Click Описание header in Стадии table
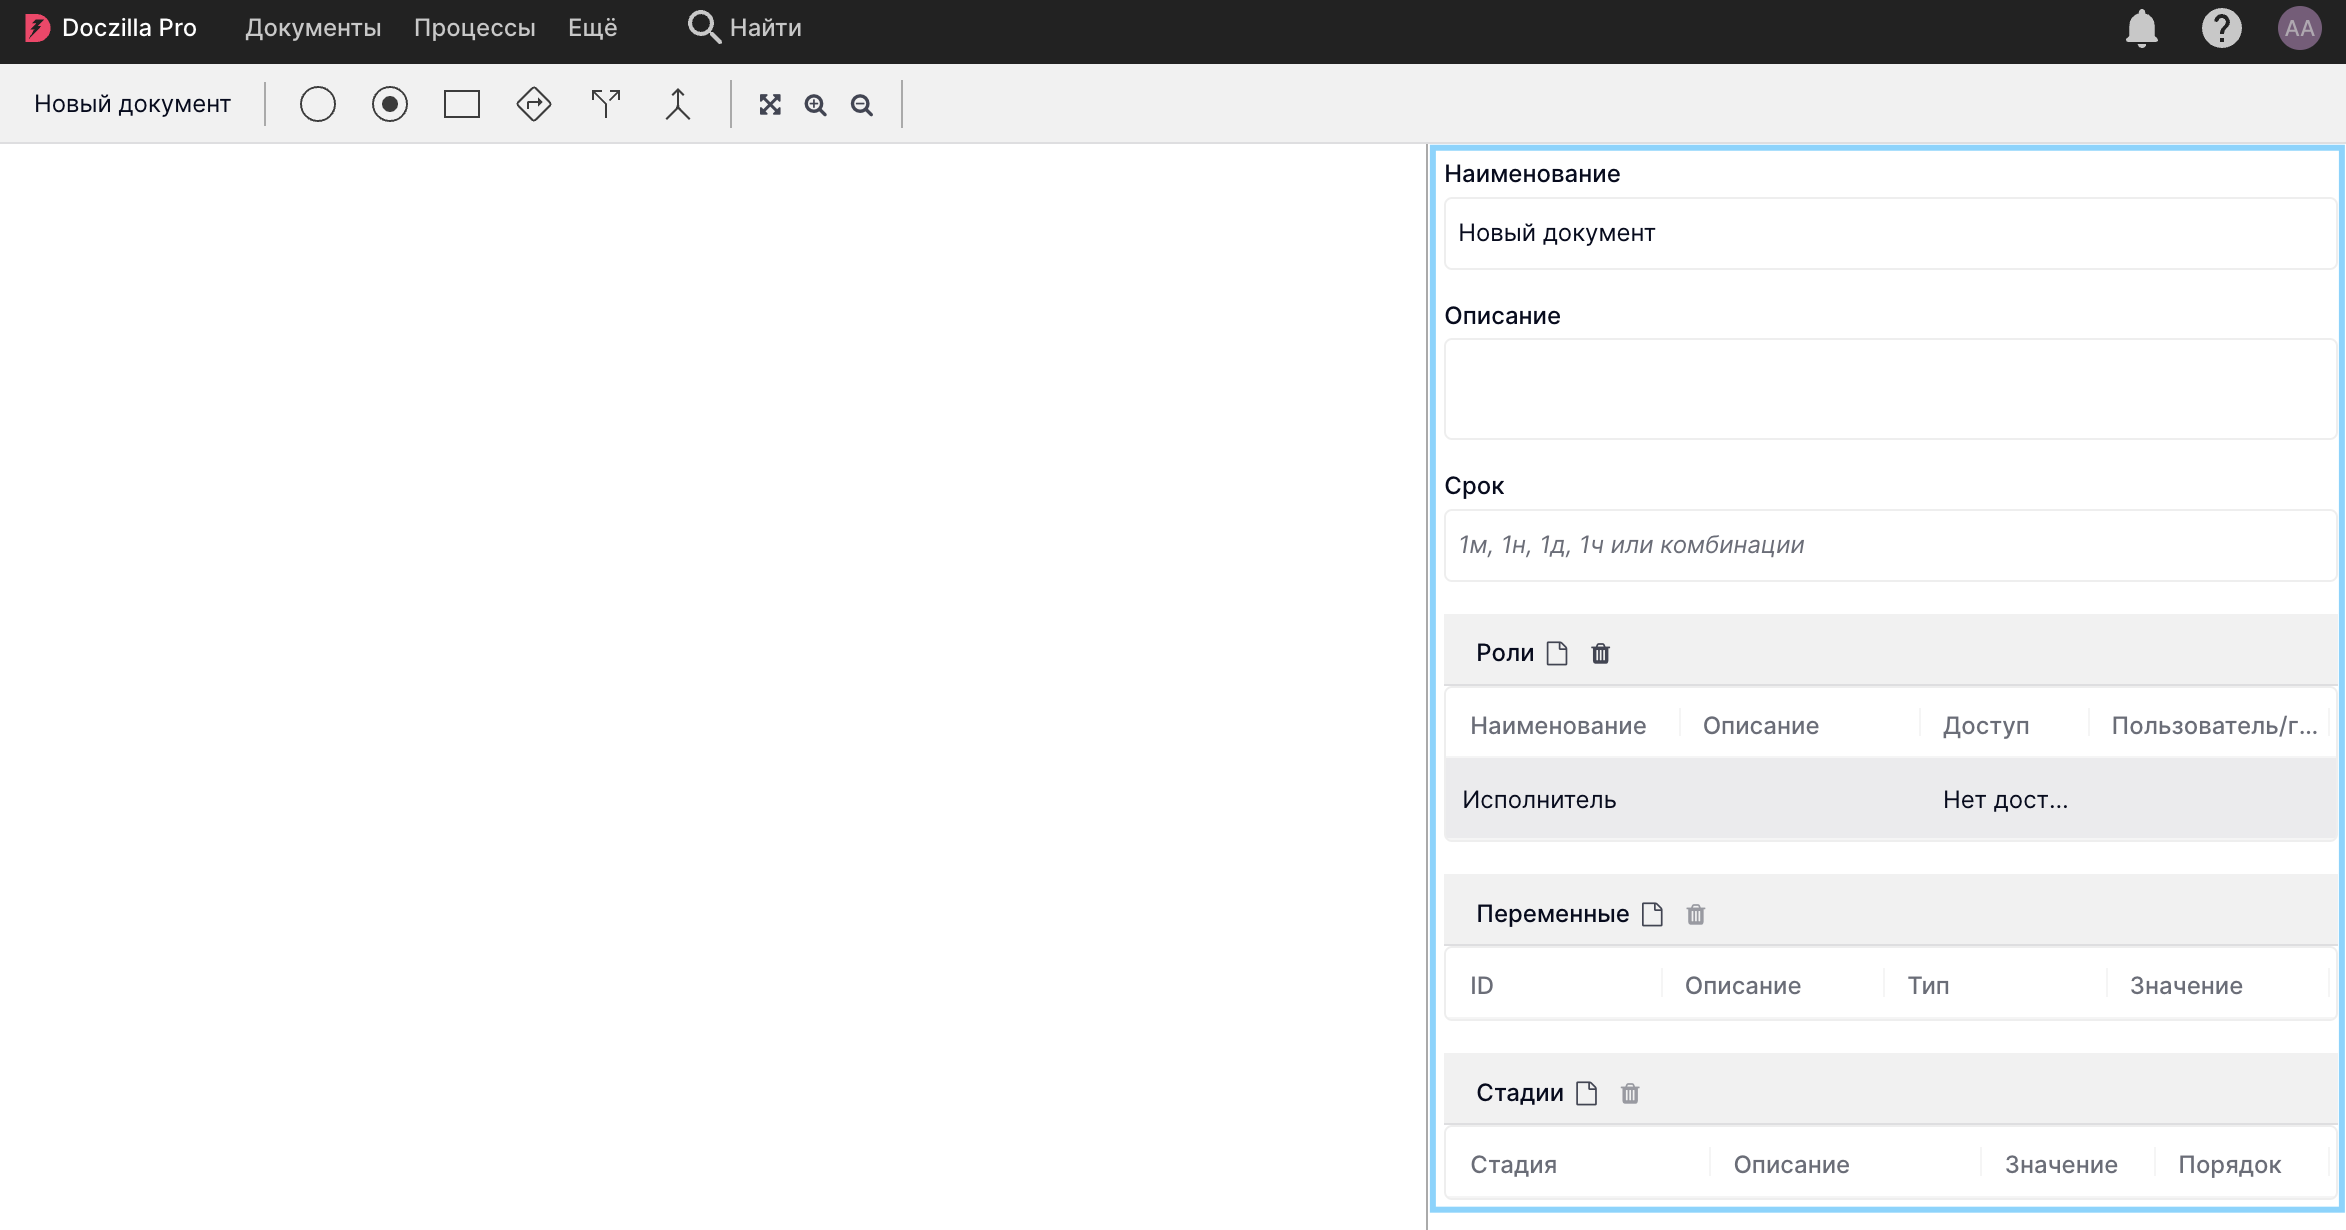Image resolution: width=2346 pixels, height=1230 pixels. pyautogui.click(x=1791, y=1165)
